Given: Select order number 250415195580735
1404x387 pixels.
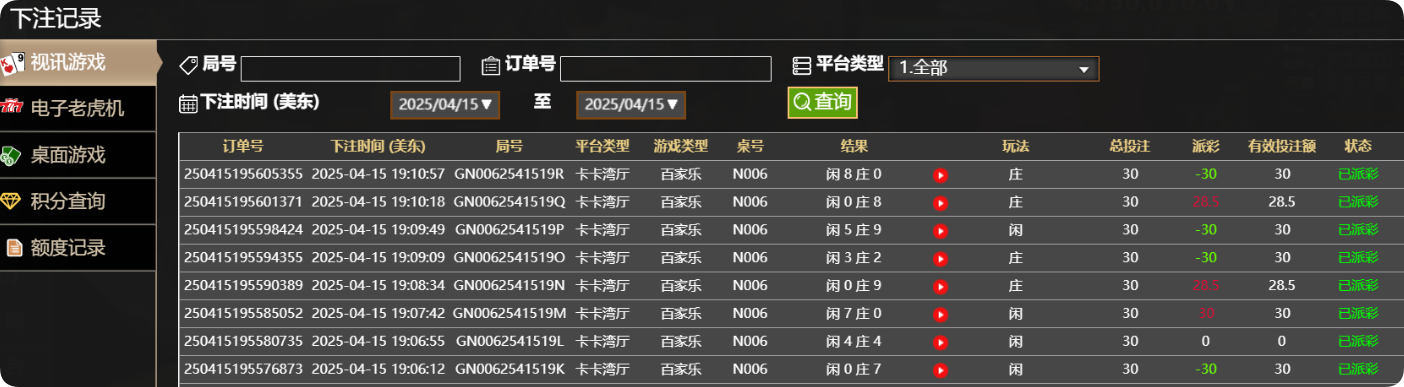Looking at the screenshot, I should pyautogui.click(x=243, y=342).
